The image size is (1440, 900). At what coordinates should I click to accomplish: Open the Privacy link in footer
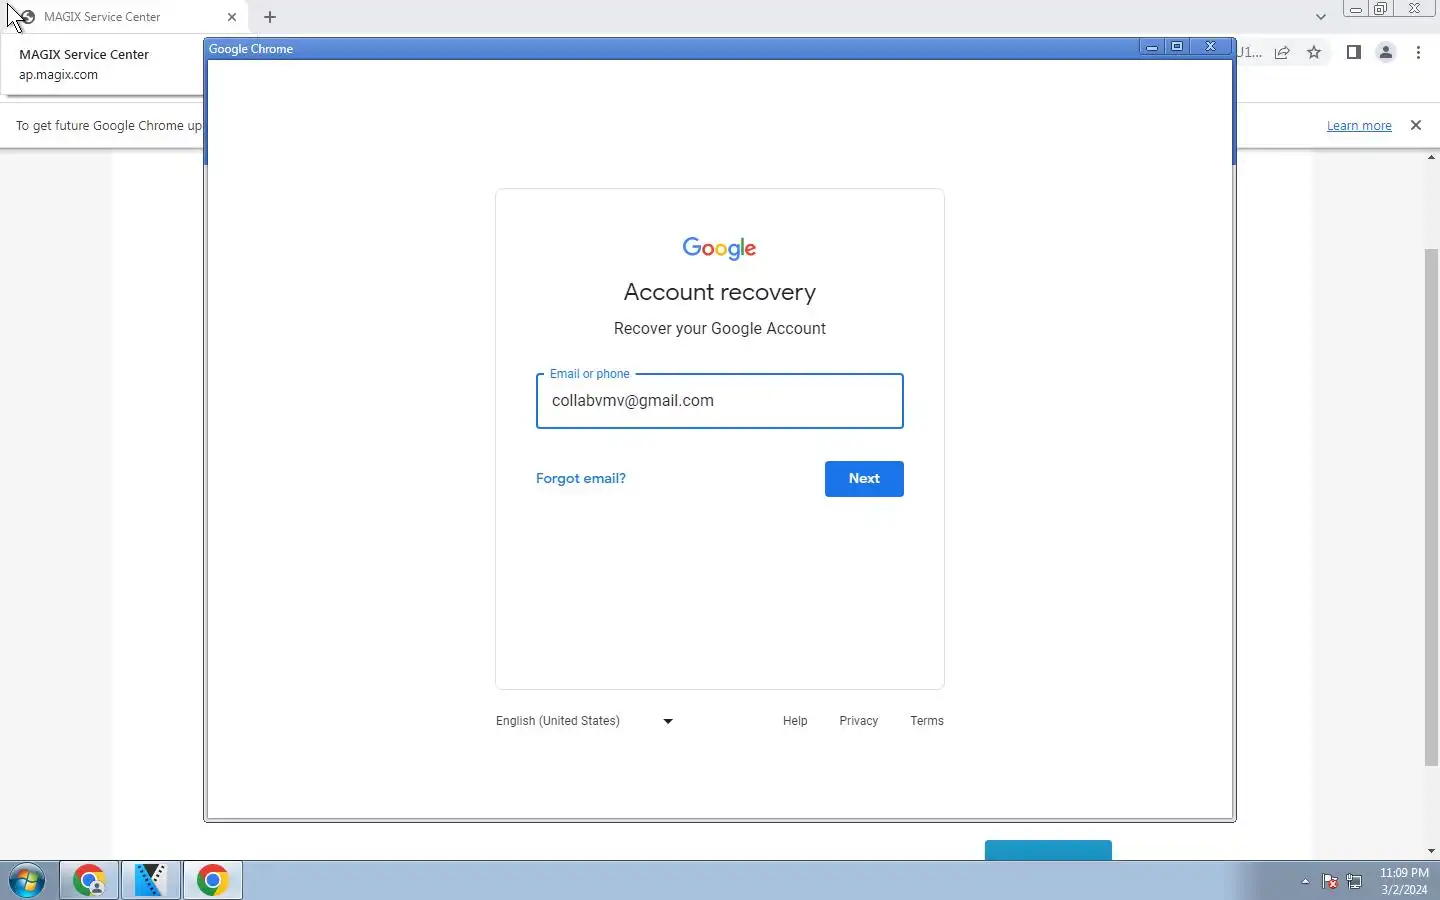pos(859,721)
